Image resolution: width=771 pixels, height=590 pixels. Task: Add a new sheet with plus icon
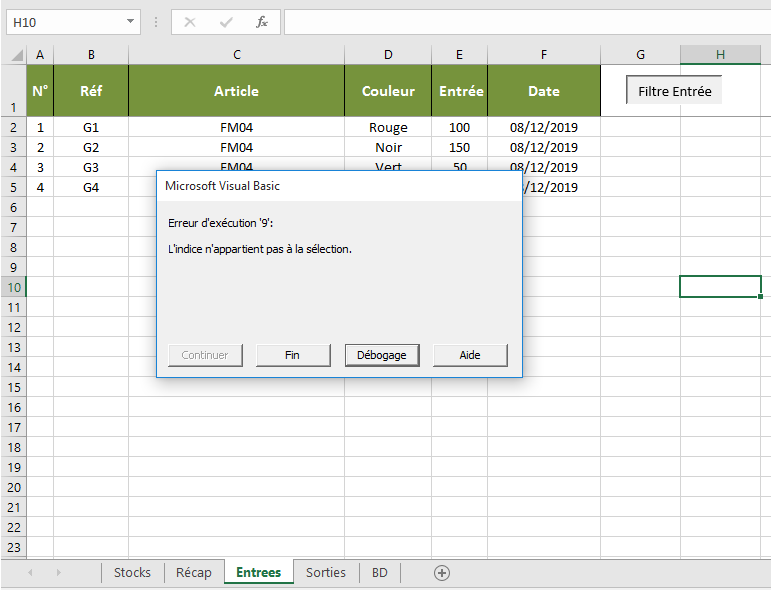click(442, 573)
